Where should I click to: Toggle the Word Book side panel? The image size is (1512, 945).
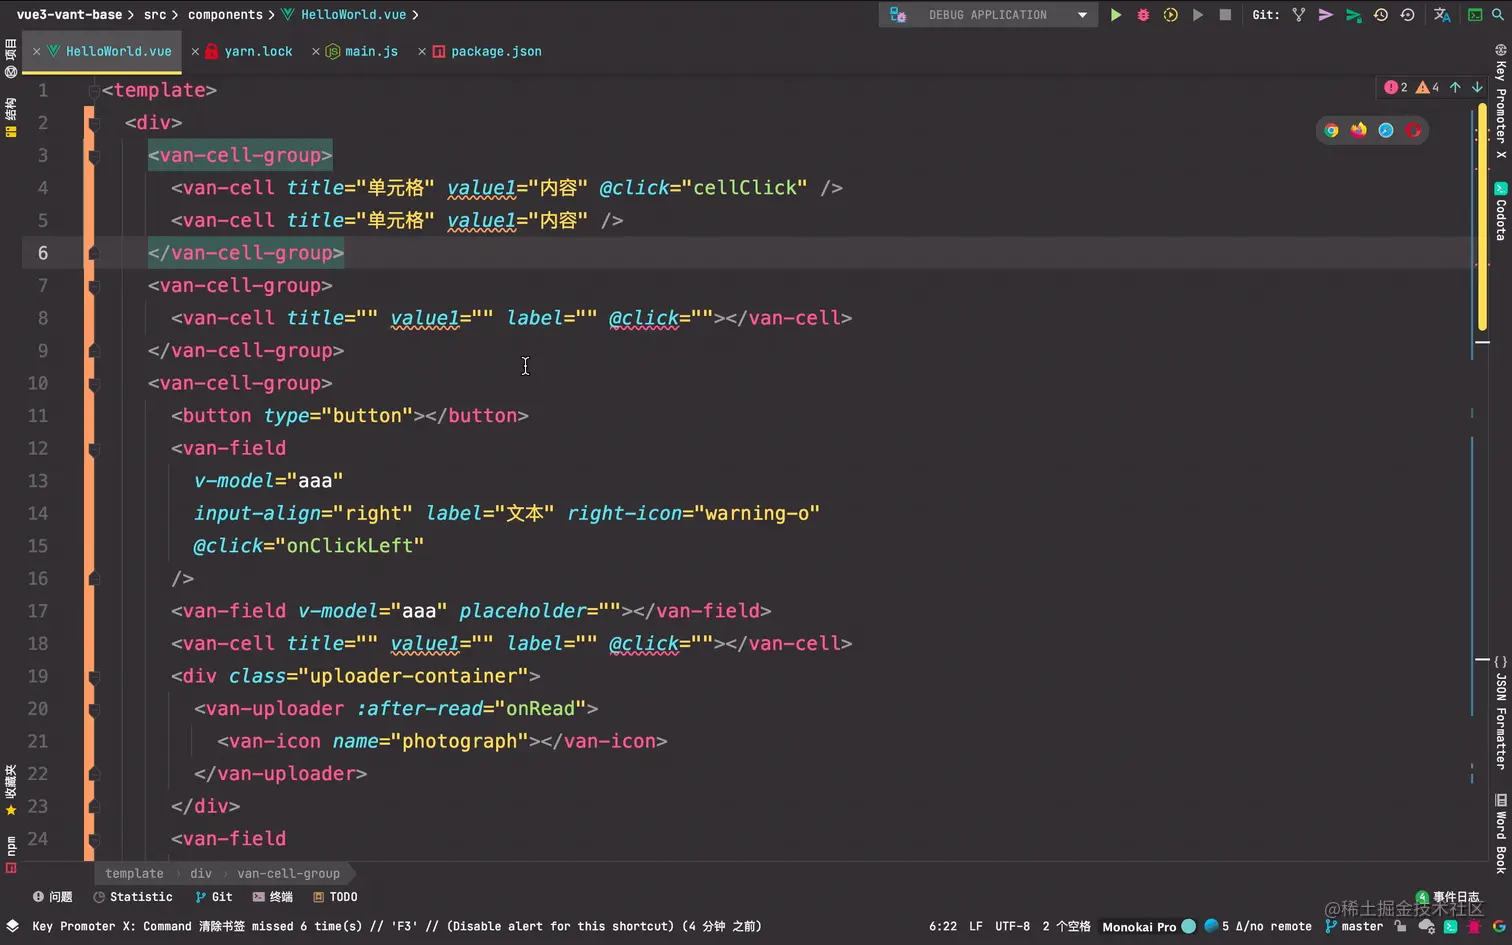1501,833
